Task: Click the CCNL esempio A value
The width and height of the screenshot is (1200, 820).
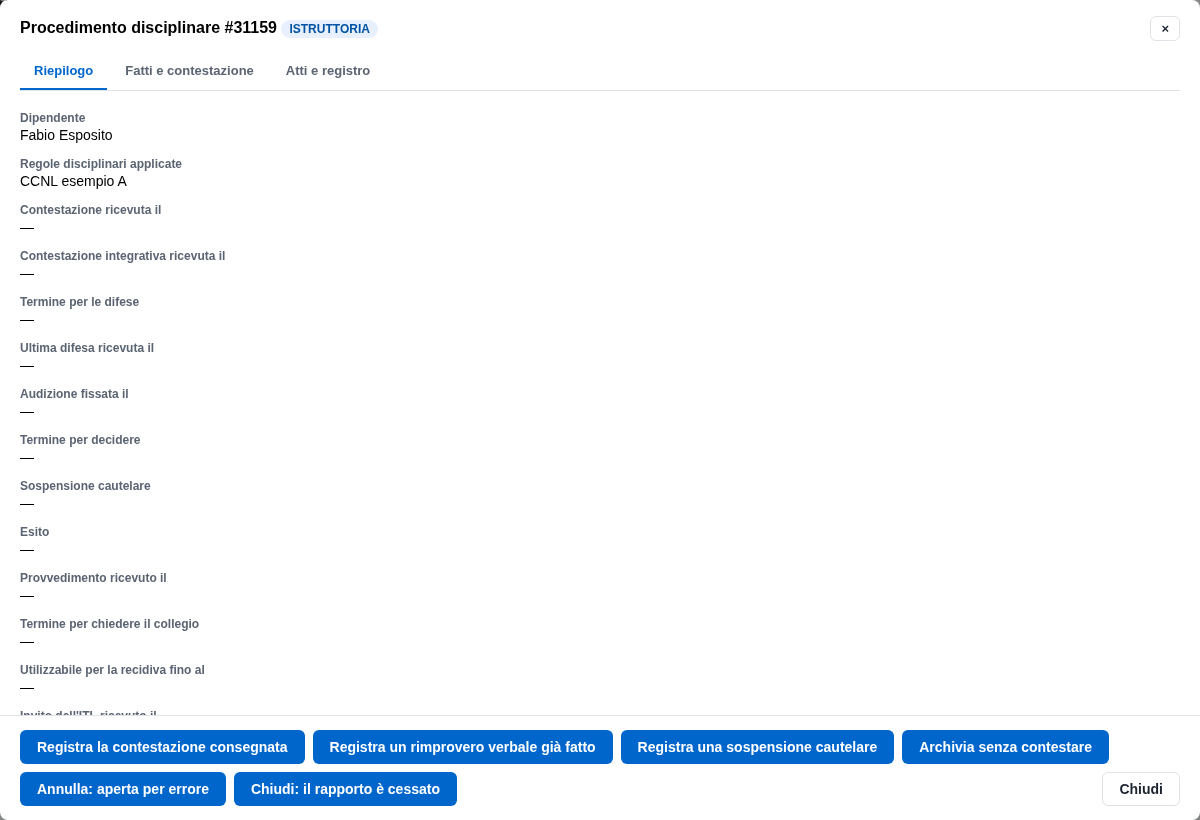Action: pyautogui.click(x=73, y=181)
